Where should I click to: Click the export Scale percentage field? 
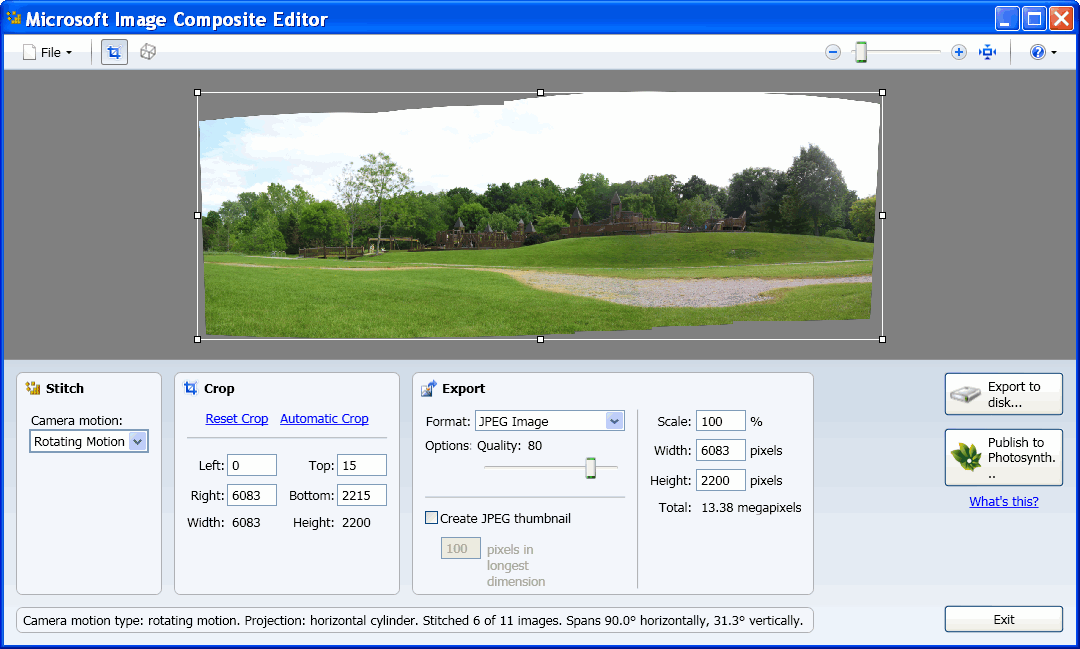[720, 421]
